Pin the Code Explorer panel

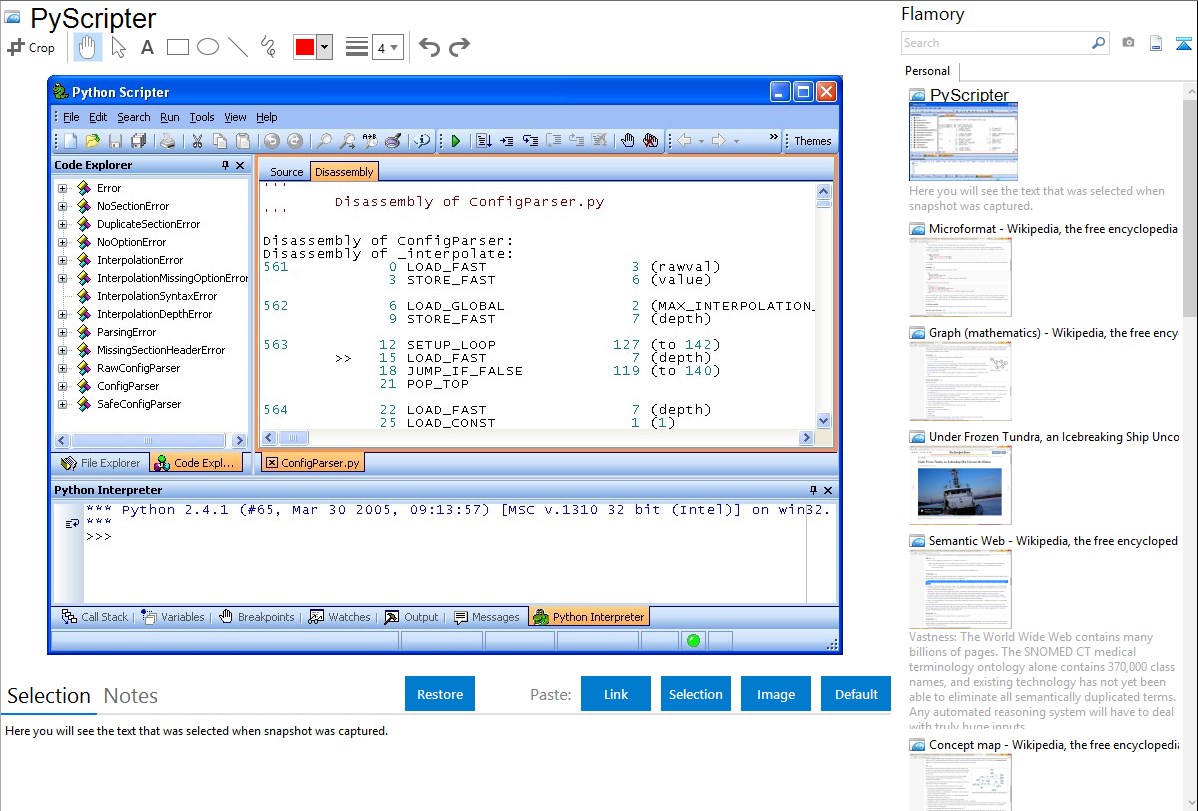pyautogui.click(x=225, y=165)
